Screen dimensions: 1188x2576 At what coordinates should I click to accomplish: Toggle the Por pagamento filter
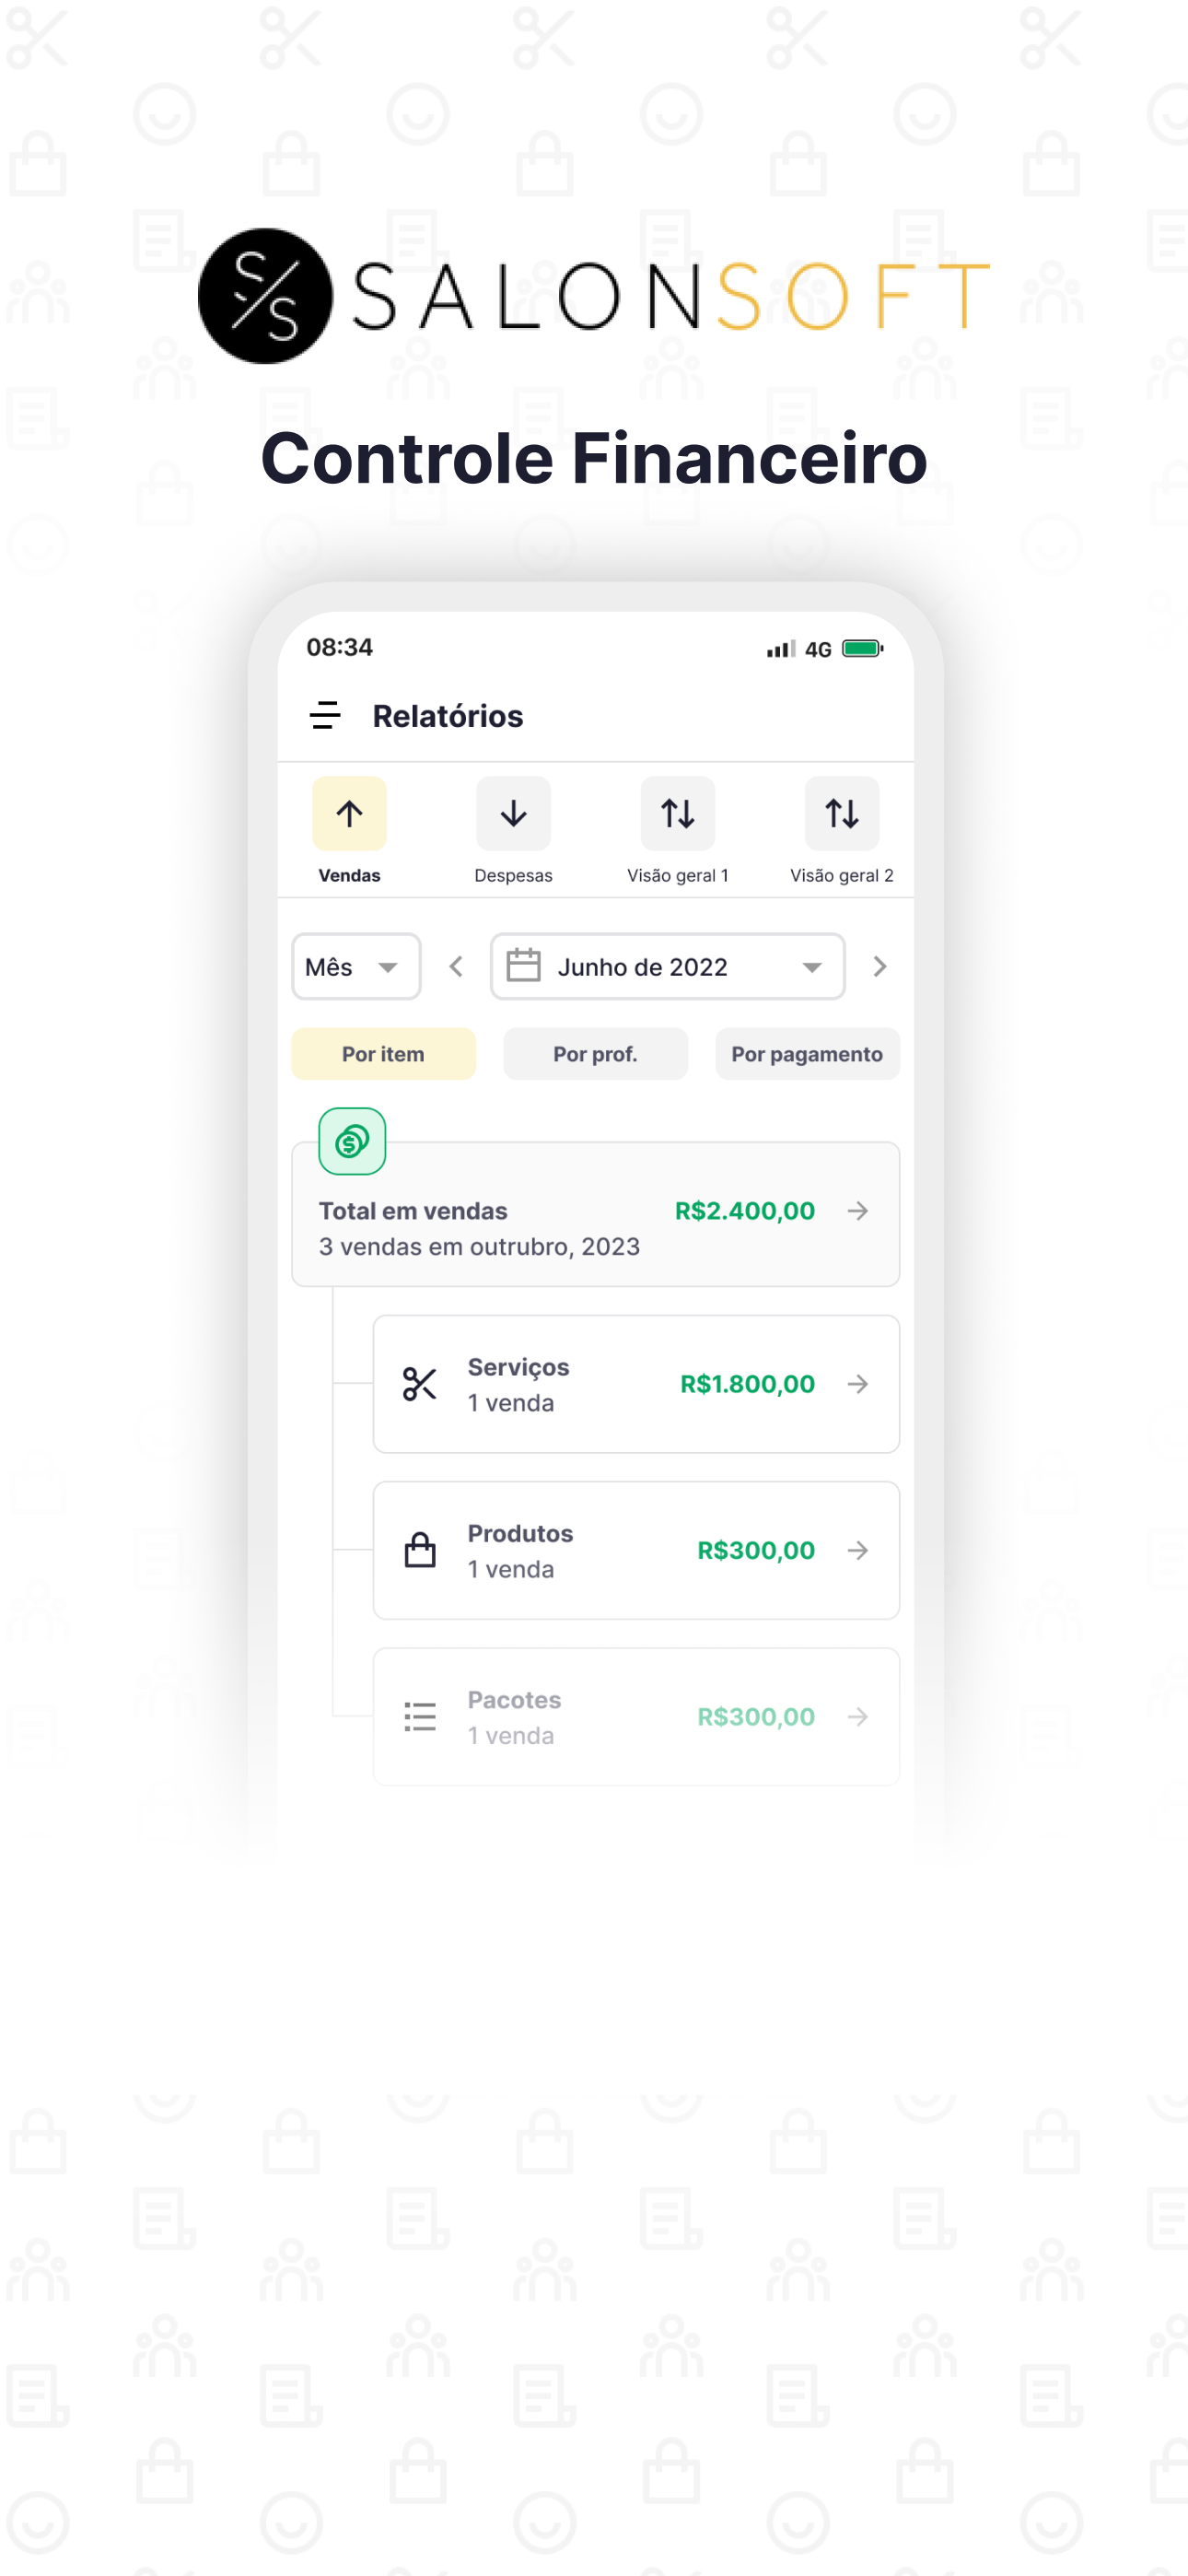807,1053
